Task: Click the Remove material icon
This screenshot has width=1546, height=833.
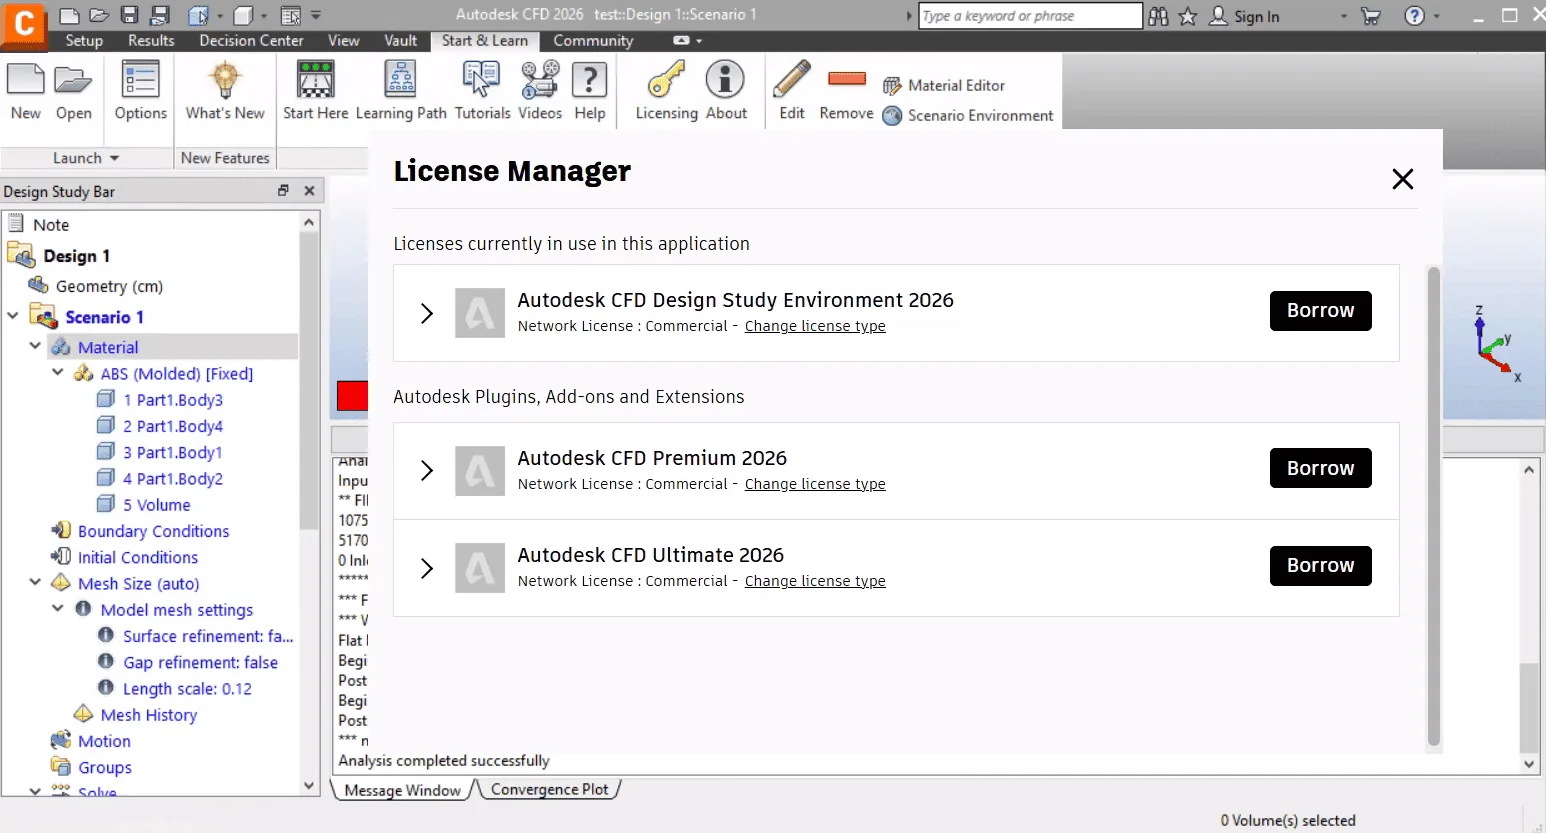Action: (x=847, y=79)
